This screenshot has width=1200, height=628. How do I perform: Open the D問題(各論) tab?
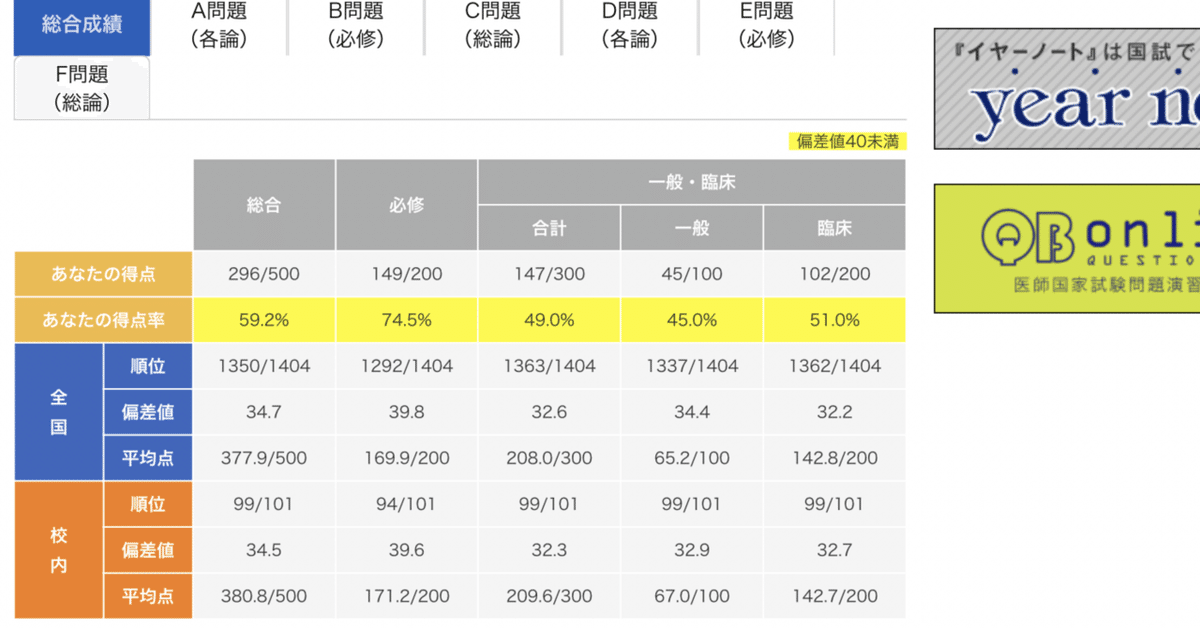[630, 25]
